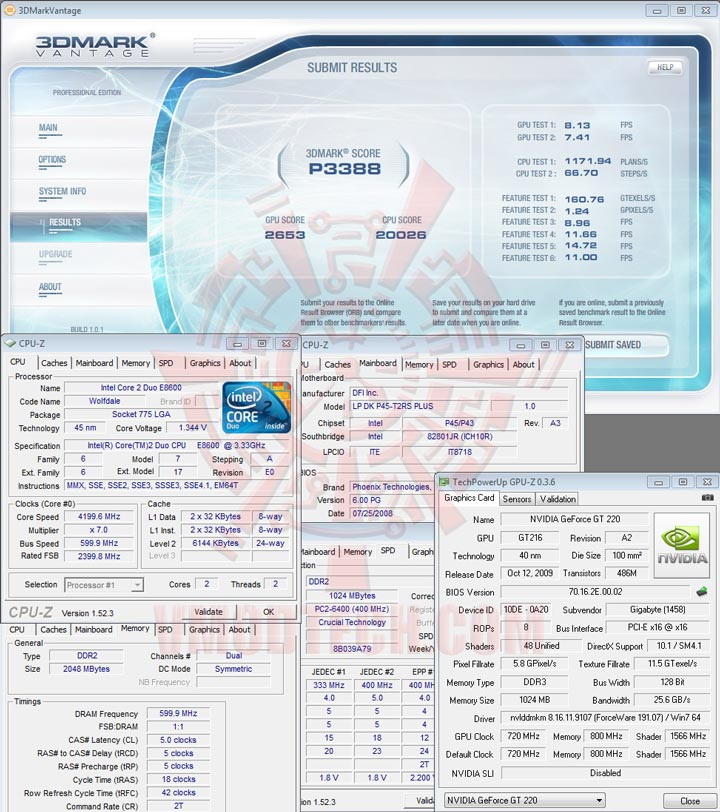
Task: Switch to Mainboard tab in CPU-Z CPU window
Action: point(94,364)
